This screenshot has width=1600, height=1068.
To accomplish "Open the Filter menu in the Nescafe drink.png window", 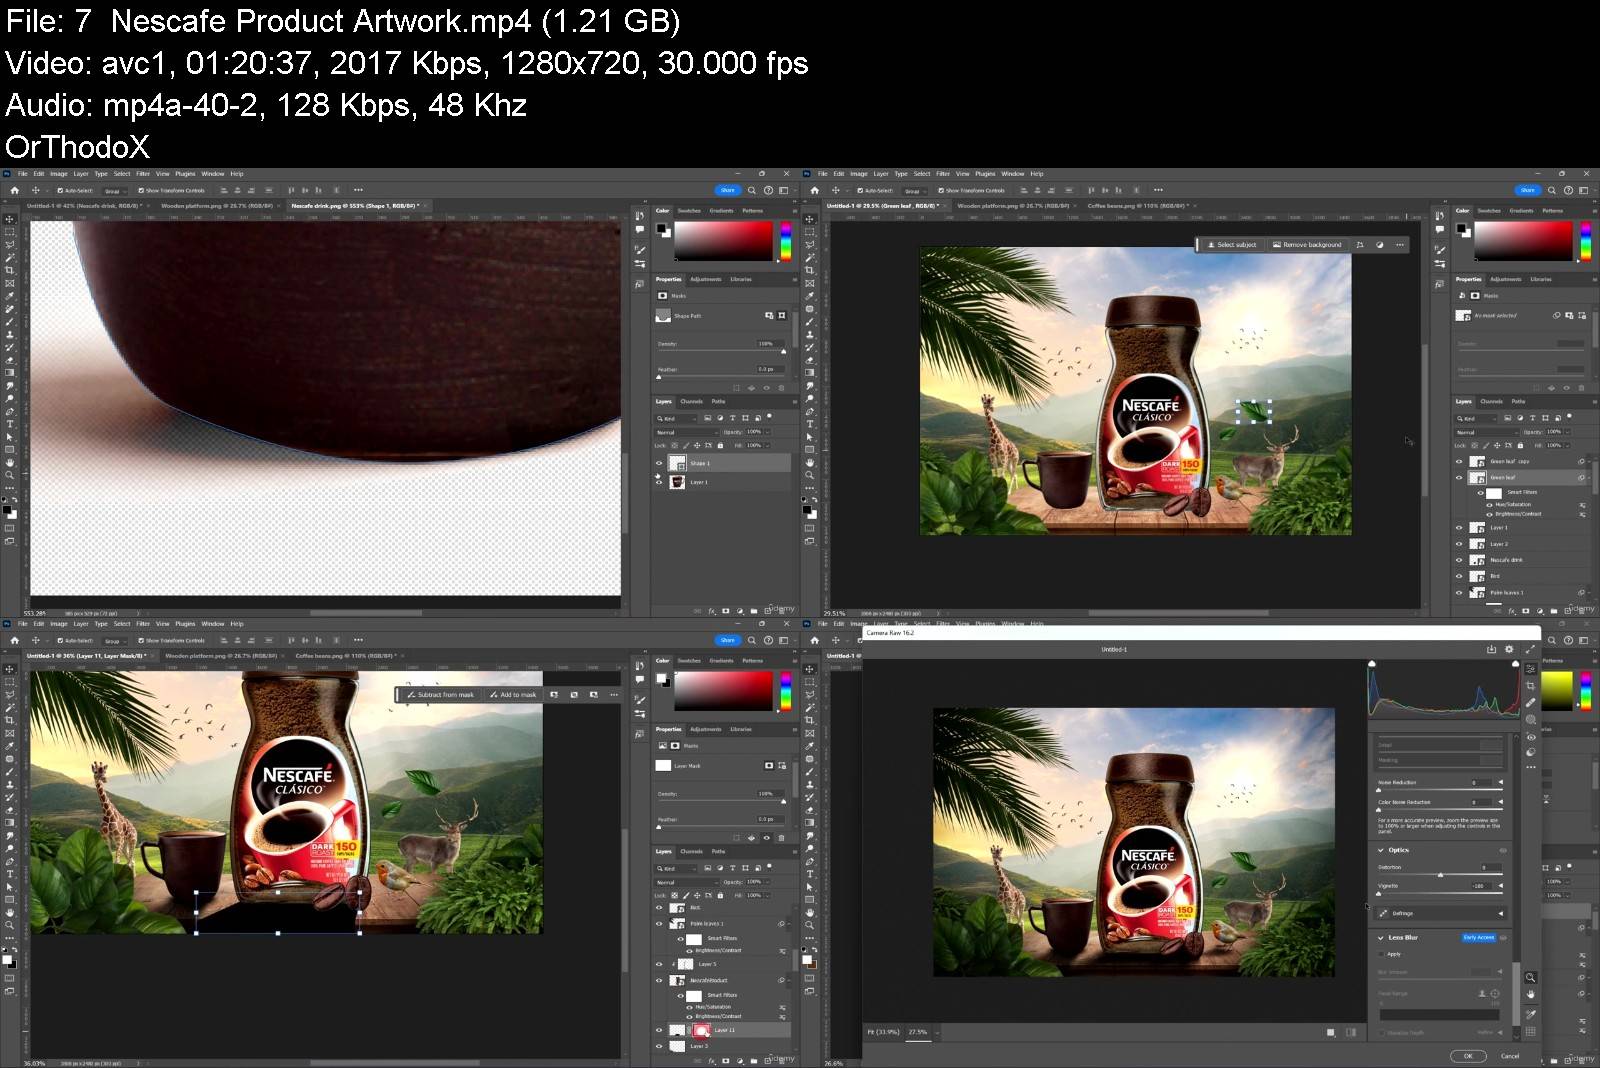I will coord(143,174).
